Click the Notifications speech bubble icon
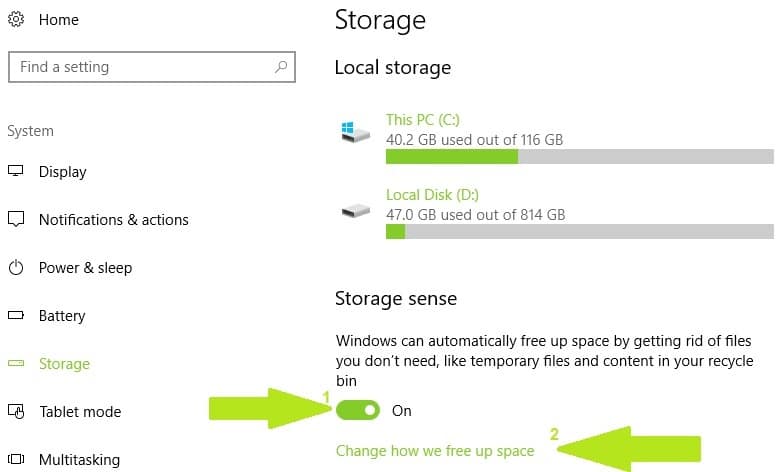 16,219
